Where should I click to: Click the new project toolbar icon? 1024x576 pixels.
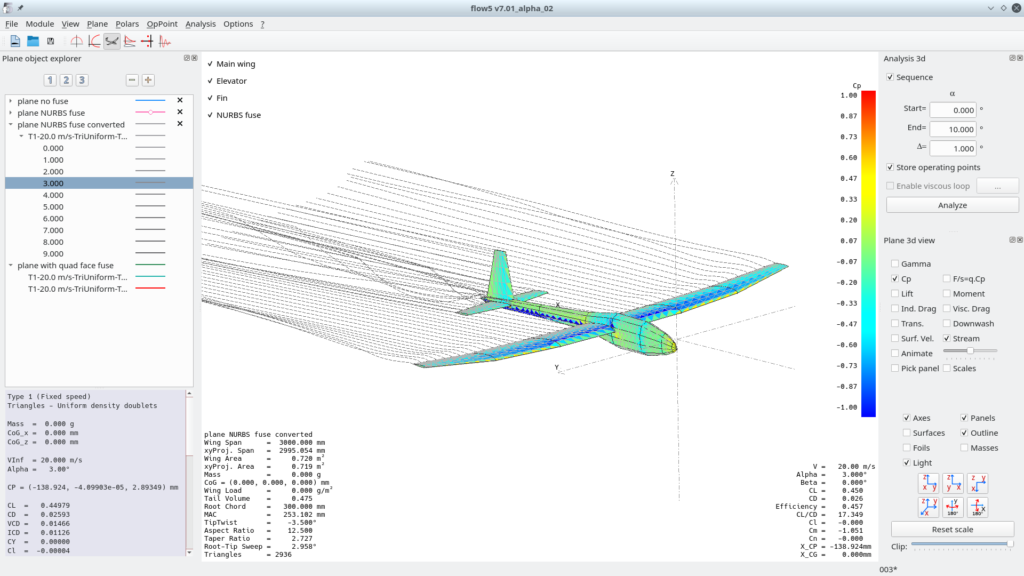(x=15, y=41)
